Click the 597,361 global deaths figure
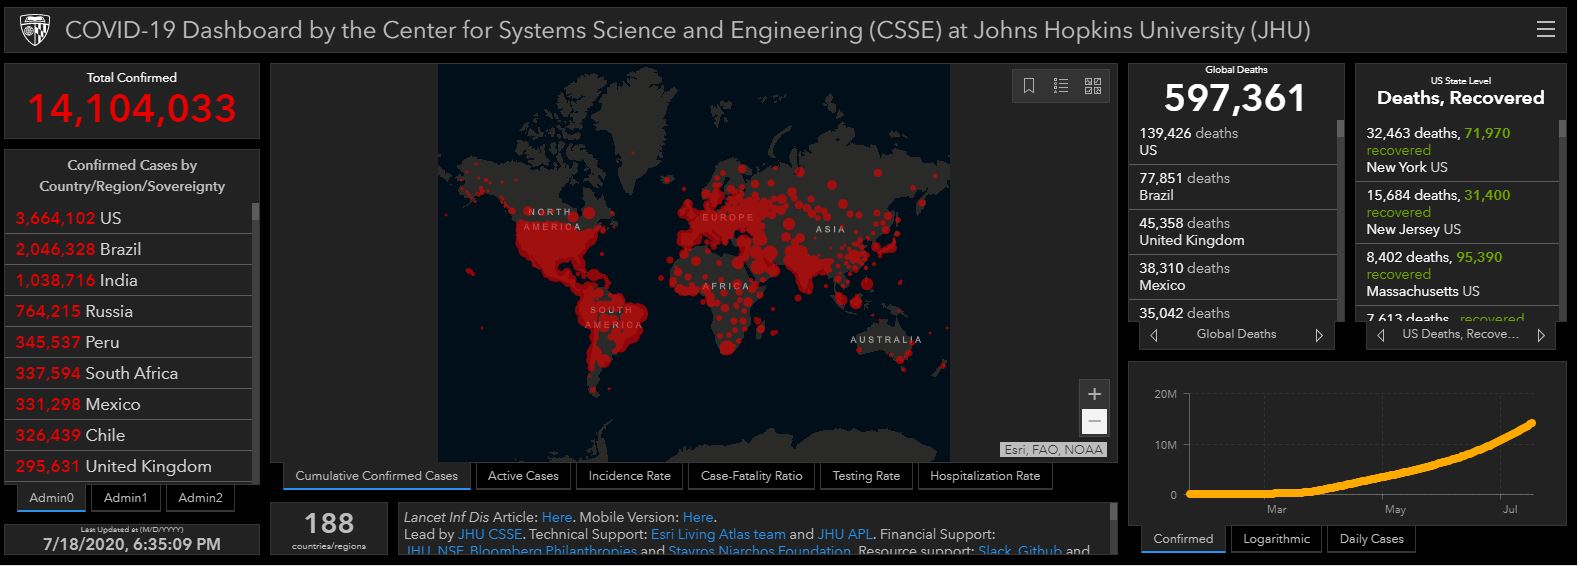1578x566 pixels. [1235, 98]
